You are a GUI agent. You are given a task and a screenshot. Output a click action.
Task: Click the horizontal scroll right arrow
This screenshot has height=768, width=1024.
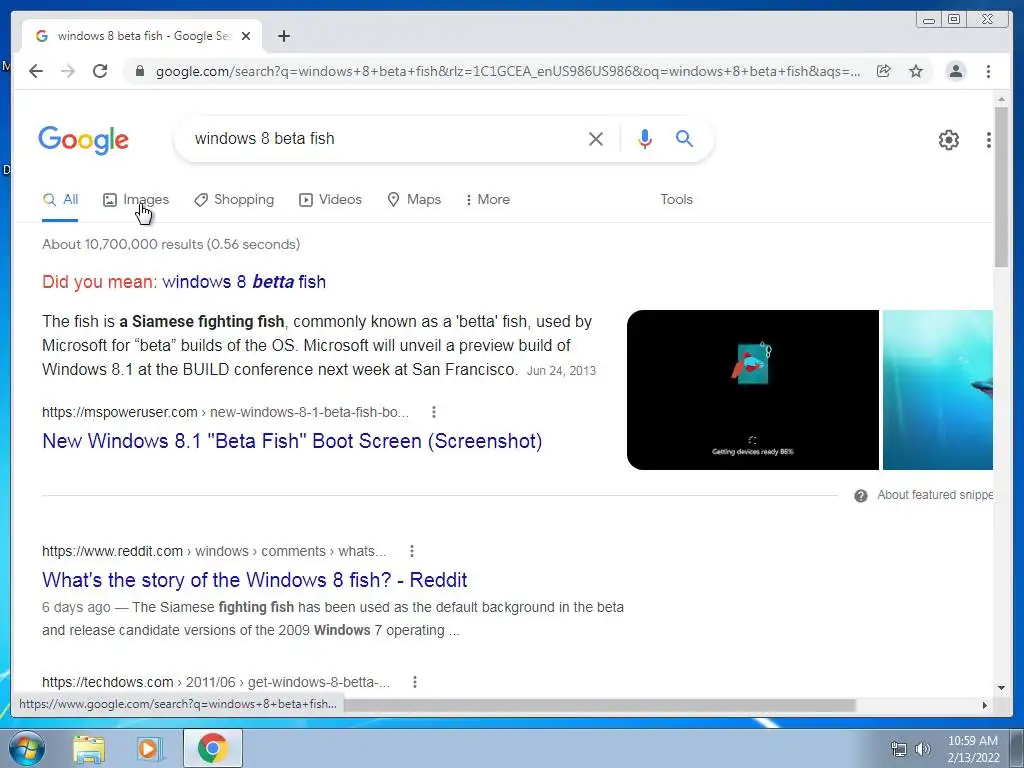tap(985, 705)
